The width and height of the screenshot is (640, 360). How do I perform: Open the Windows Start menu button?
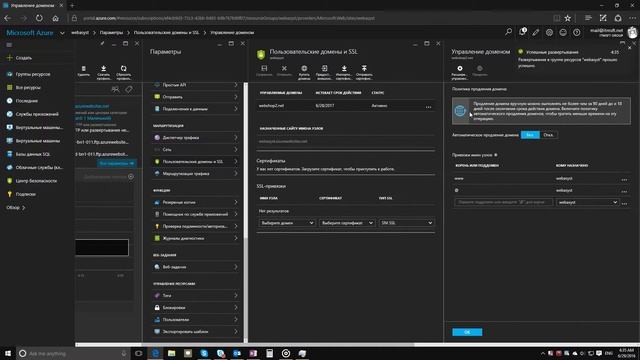tap(8, 353)
